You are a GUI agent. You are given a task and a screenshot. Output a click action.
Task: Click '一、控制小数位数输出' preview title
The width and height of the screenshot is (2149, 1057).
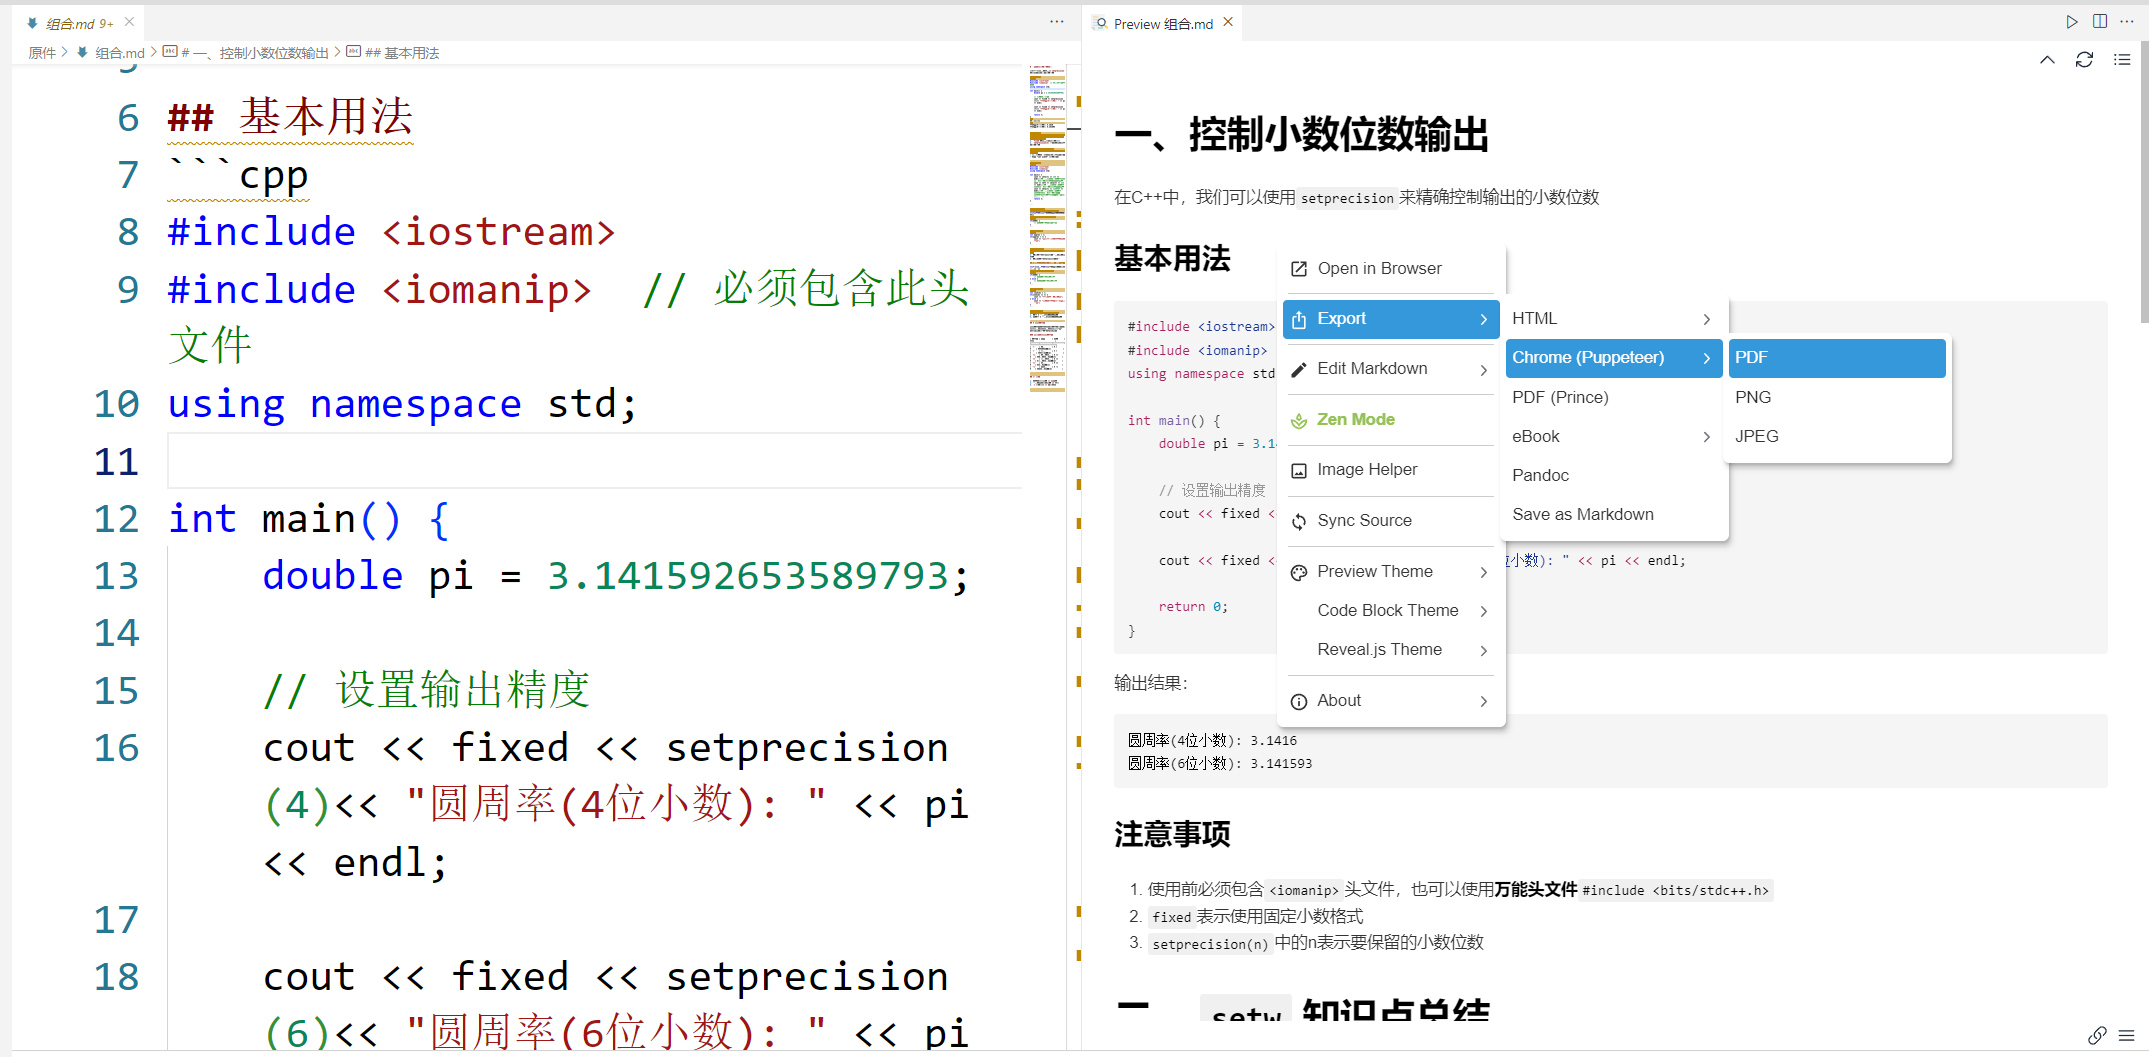click(1301, 135)
